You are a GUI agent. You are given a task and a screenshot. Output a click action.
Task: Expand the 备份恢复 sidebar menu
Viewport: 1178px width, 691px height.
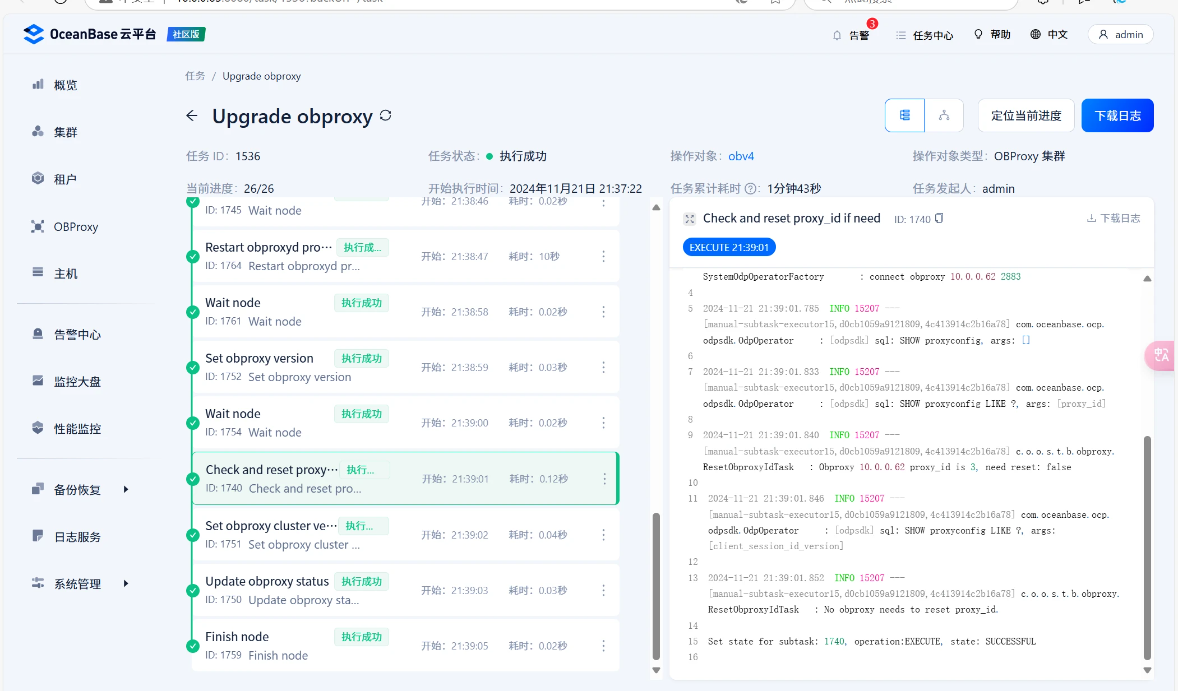(67, 489)
